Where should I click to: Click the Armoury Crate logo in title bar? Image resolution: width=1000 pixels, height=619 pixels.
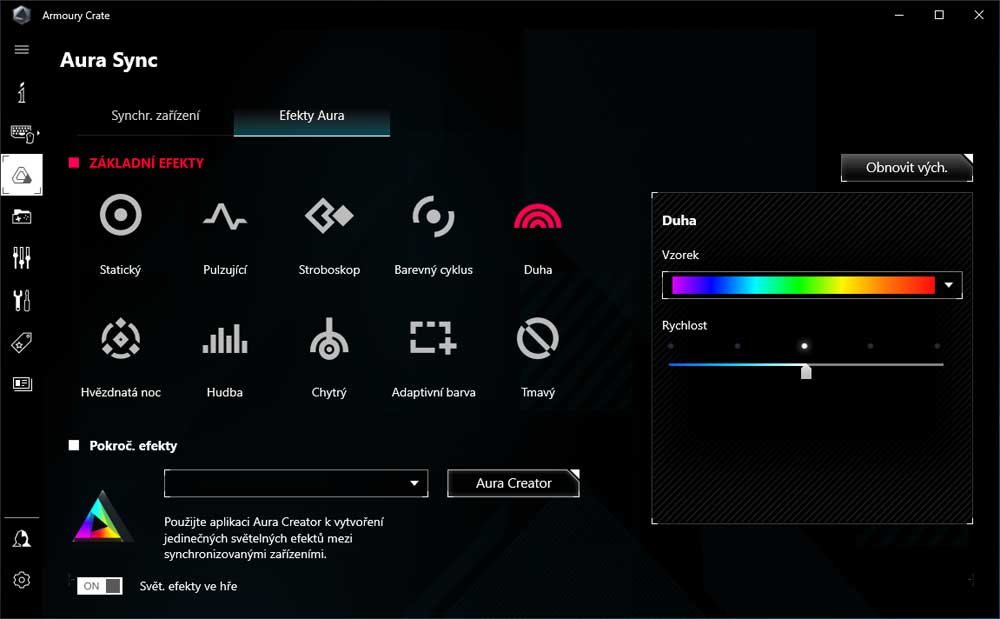[22, 15]
